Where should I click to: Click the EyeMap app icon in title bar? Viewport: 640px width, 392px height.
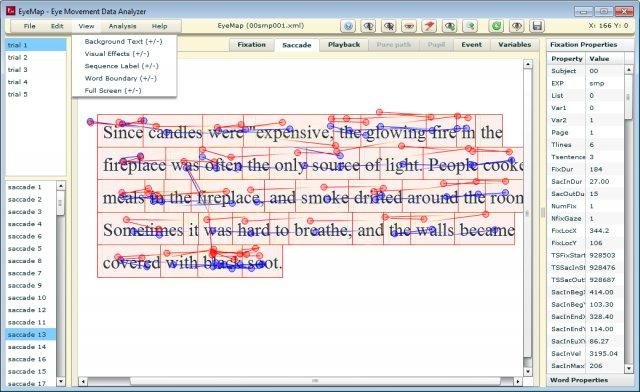coord(10,11)
